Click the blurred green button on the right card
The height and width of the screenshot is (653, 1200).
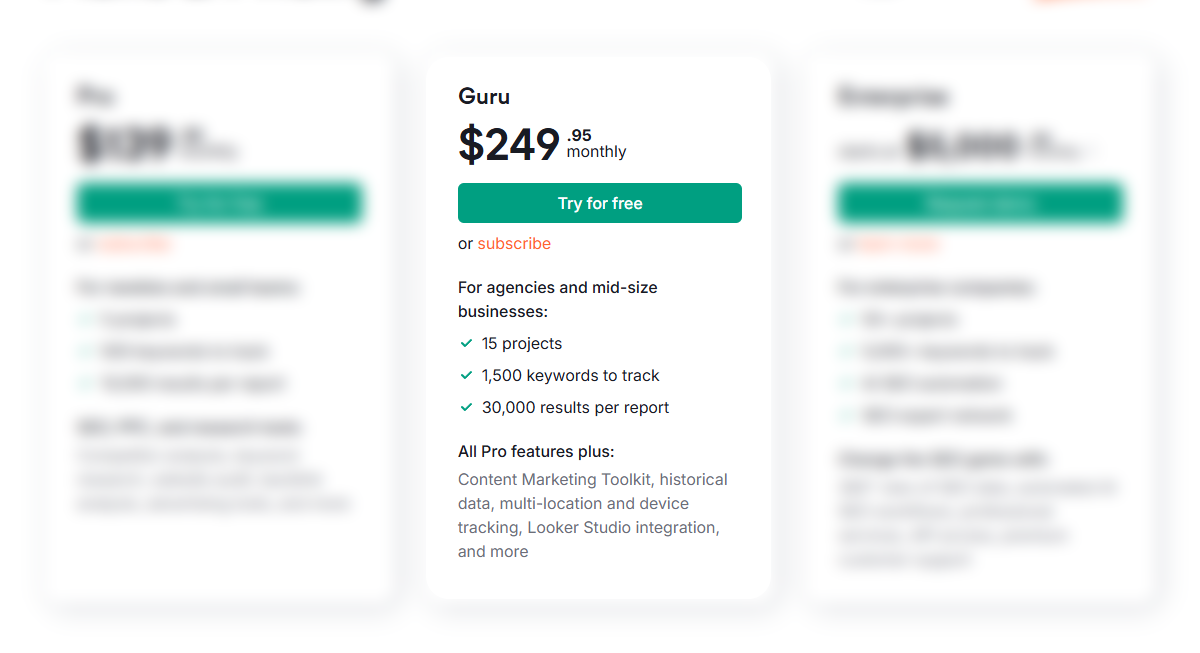(x=980, y=203)
